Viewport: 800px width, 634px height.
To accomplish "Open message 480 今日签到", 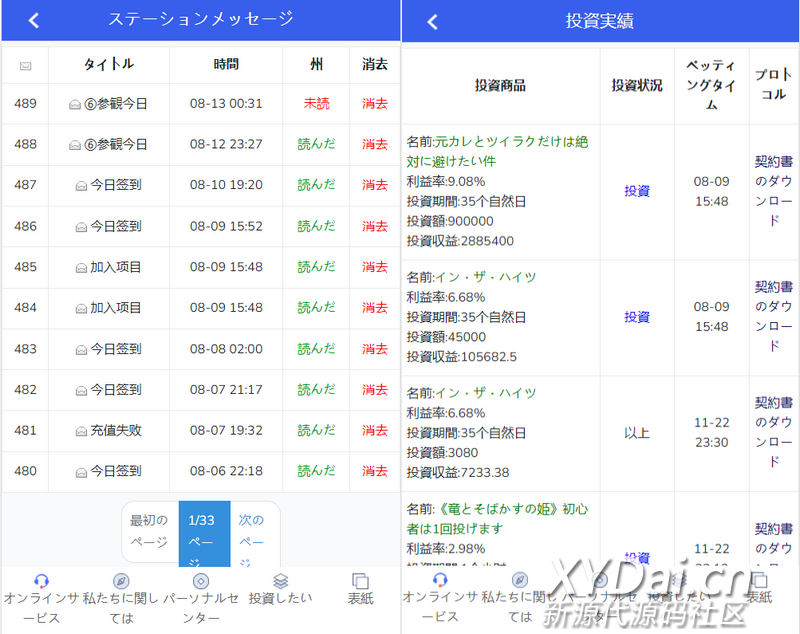I will tap(108, 471).
